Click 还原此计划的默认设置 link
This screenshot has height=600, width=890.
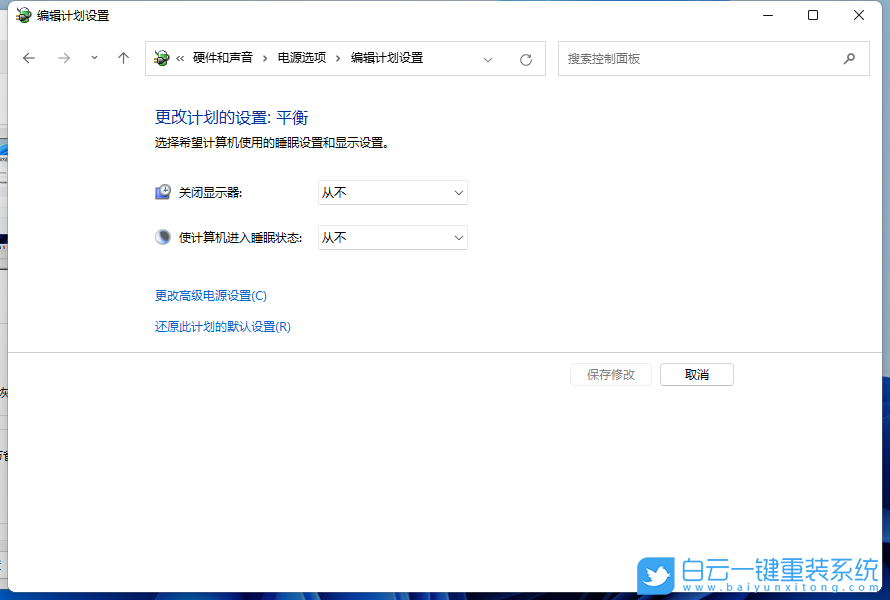click(x=220, y=326)
